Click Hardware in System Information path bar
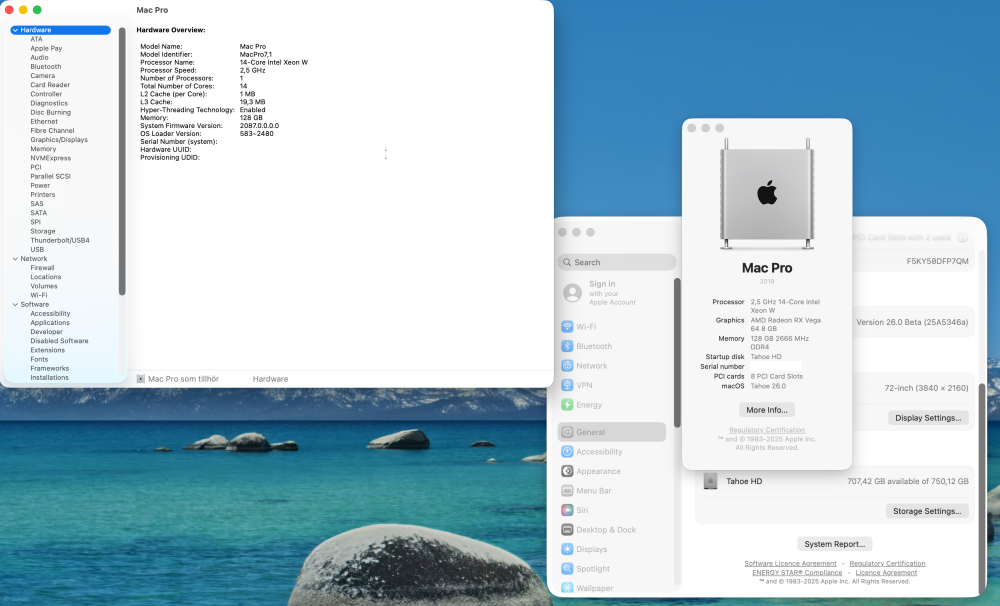The image size is (1000, 606). pos(270,379)
